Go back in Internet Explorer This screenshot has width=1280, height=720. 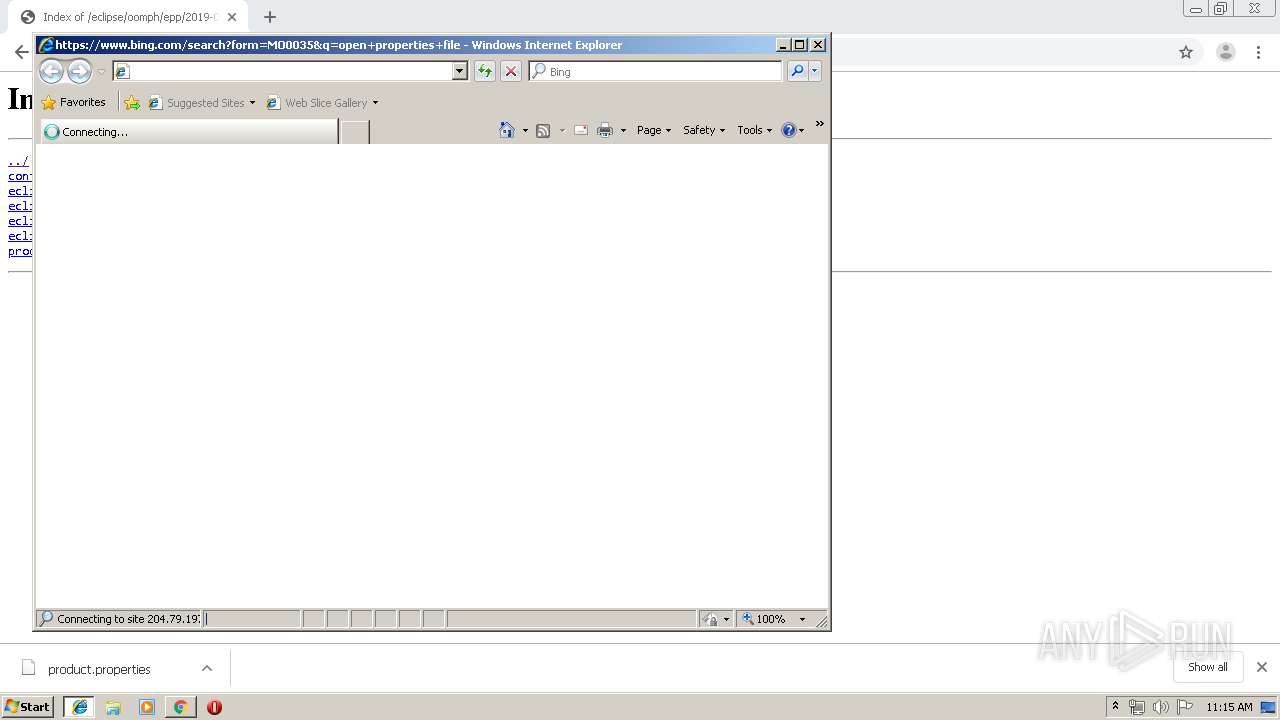pos(51,71)
